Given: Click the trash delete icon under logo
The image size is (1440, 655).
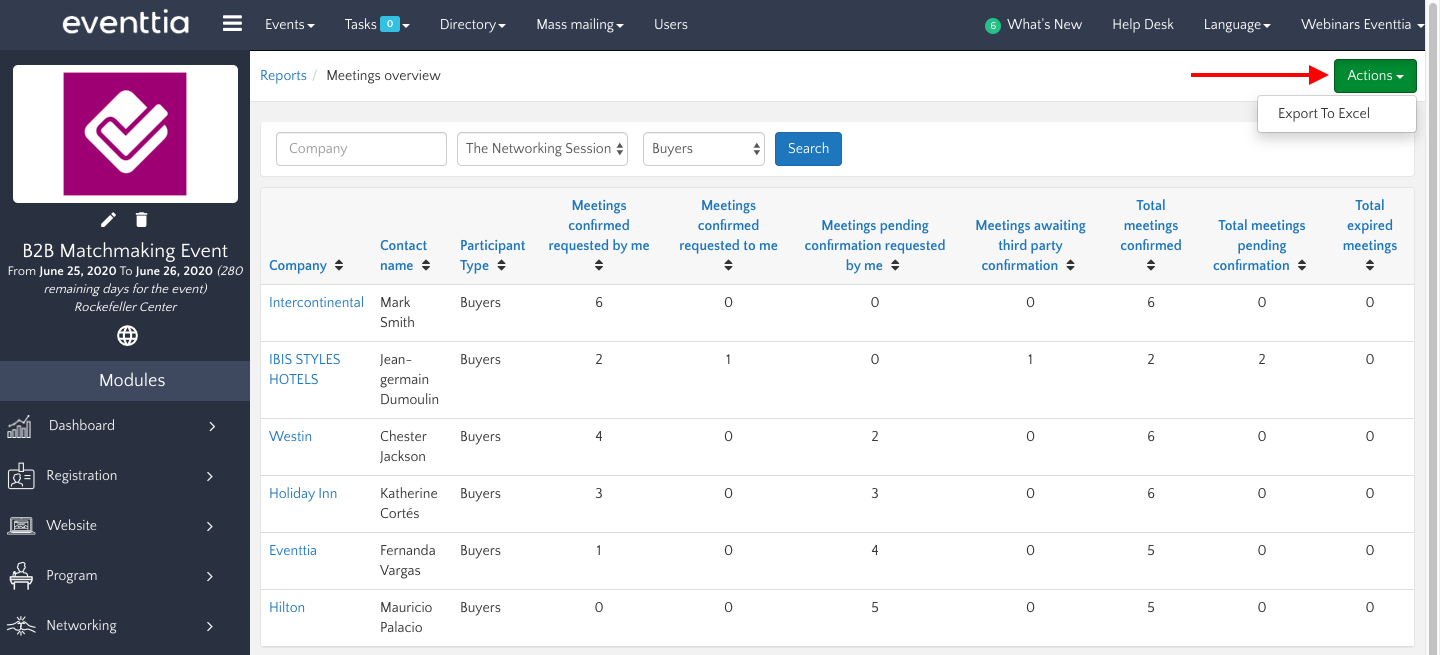Looking at the screenshot, I should 142,219.
